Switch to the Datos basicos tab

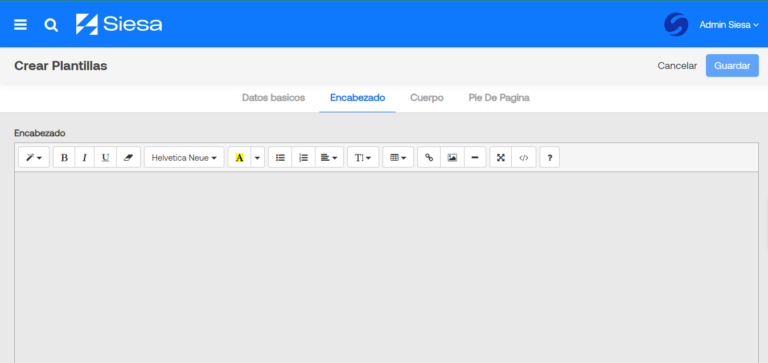[273, 98]
